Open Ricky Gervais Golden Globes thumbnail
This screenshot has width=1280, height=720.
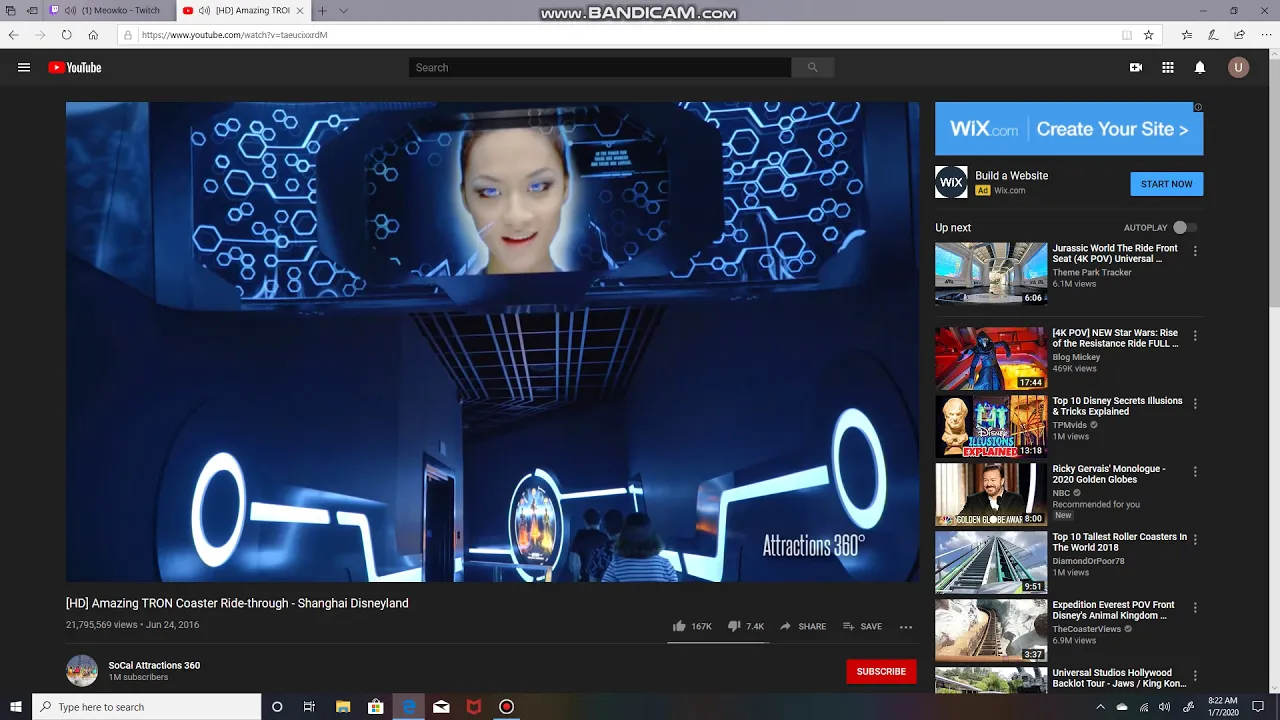[x=991, y=494]
